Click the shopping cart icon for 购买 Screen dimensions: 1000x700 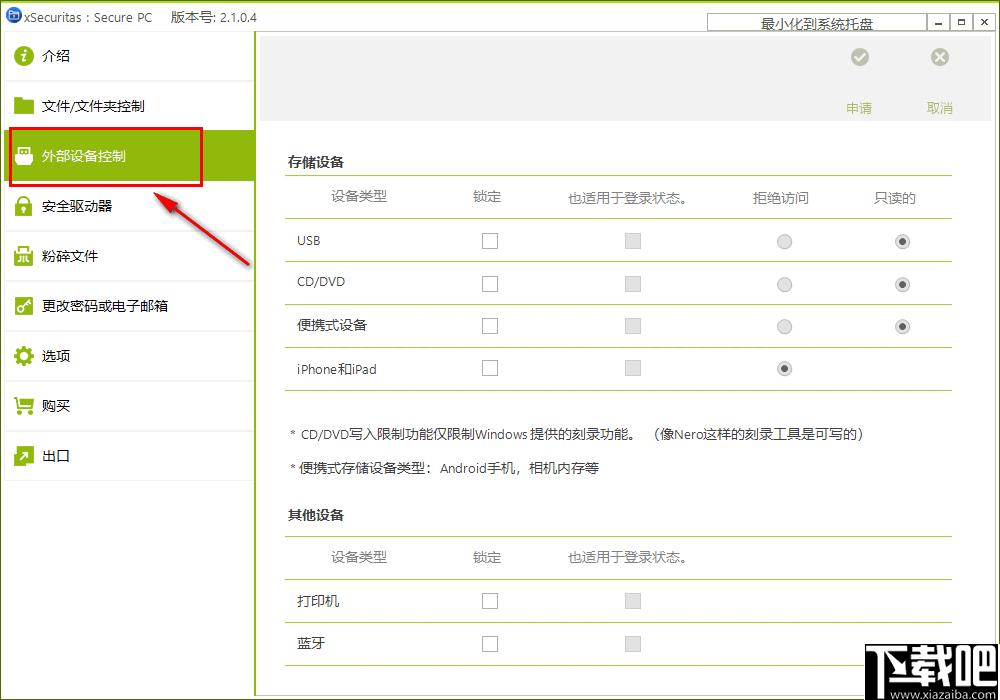24,405
